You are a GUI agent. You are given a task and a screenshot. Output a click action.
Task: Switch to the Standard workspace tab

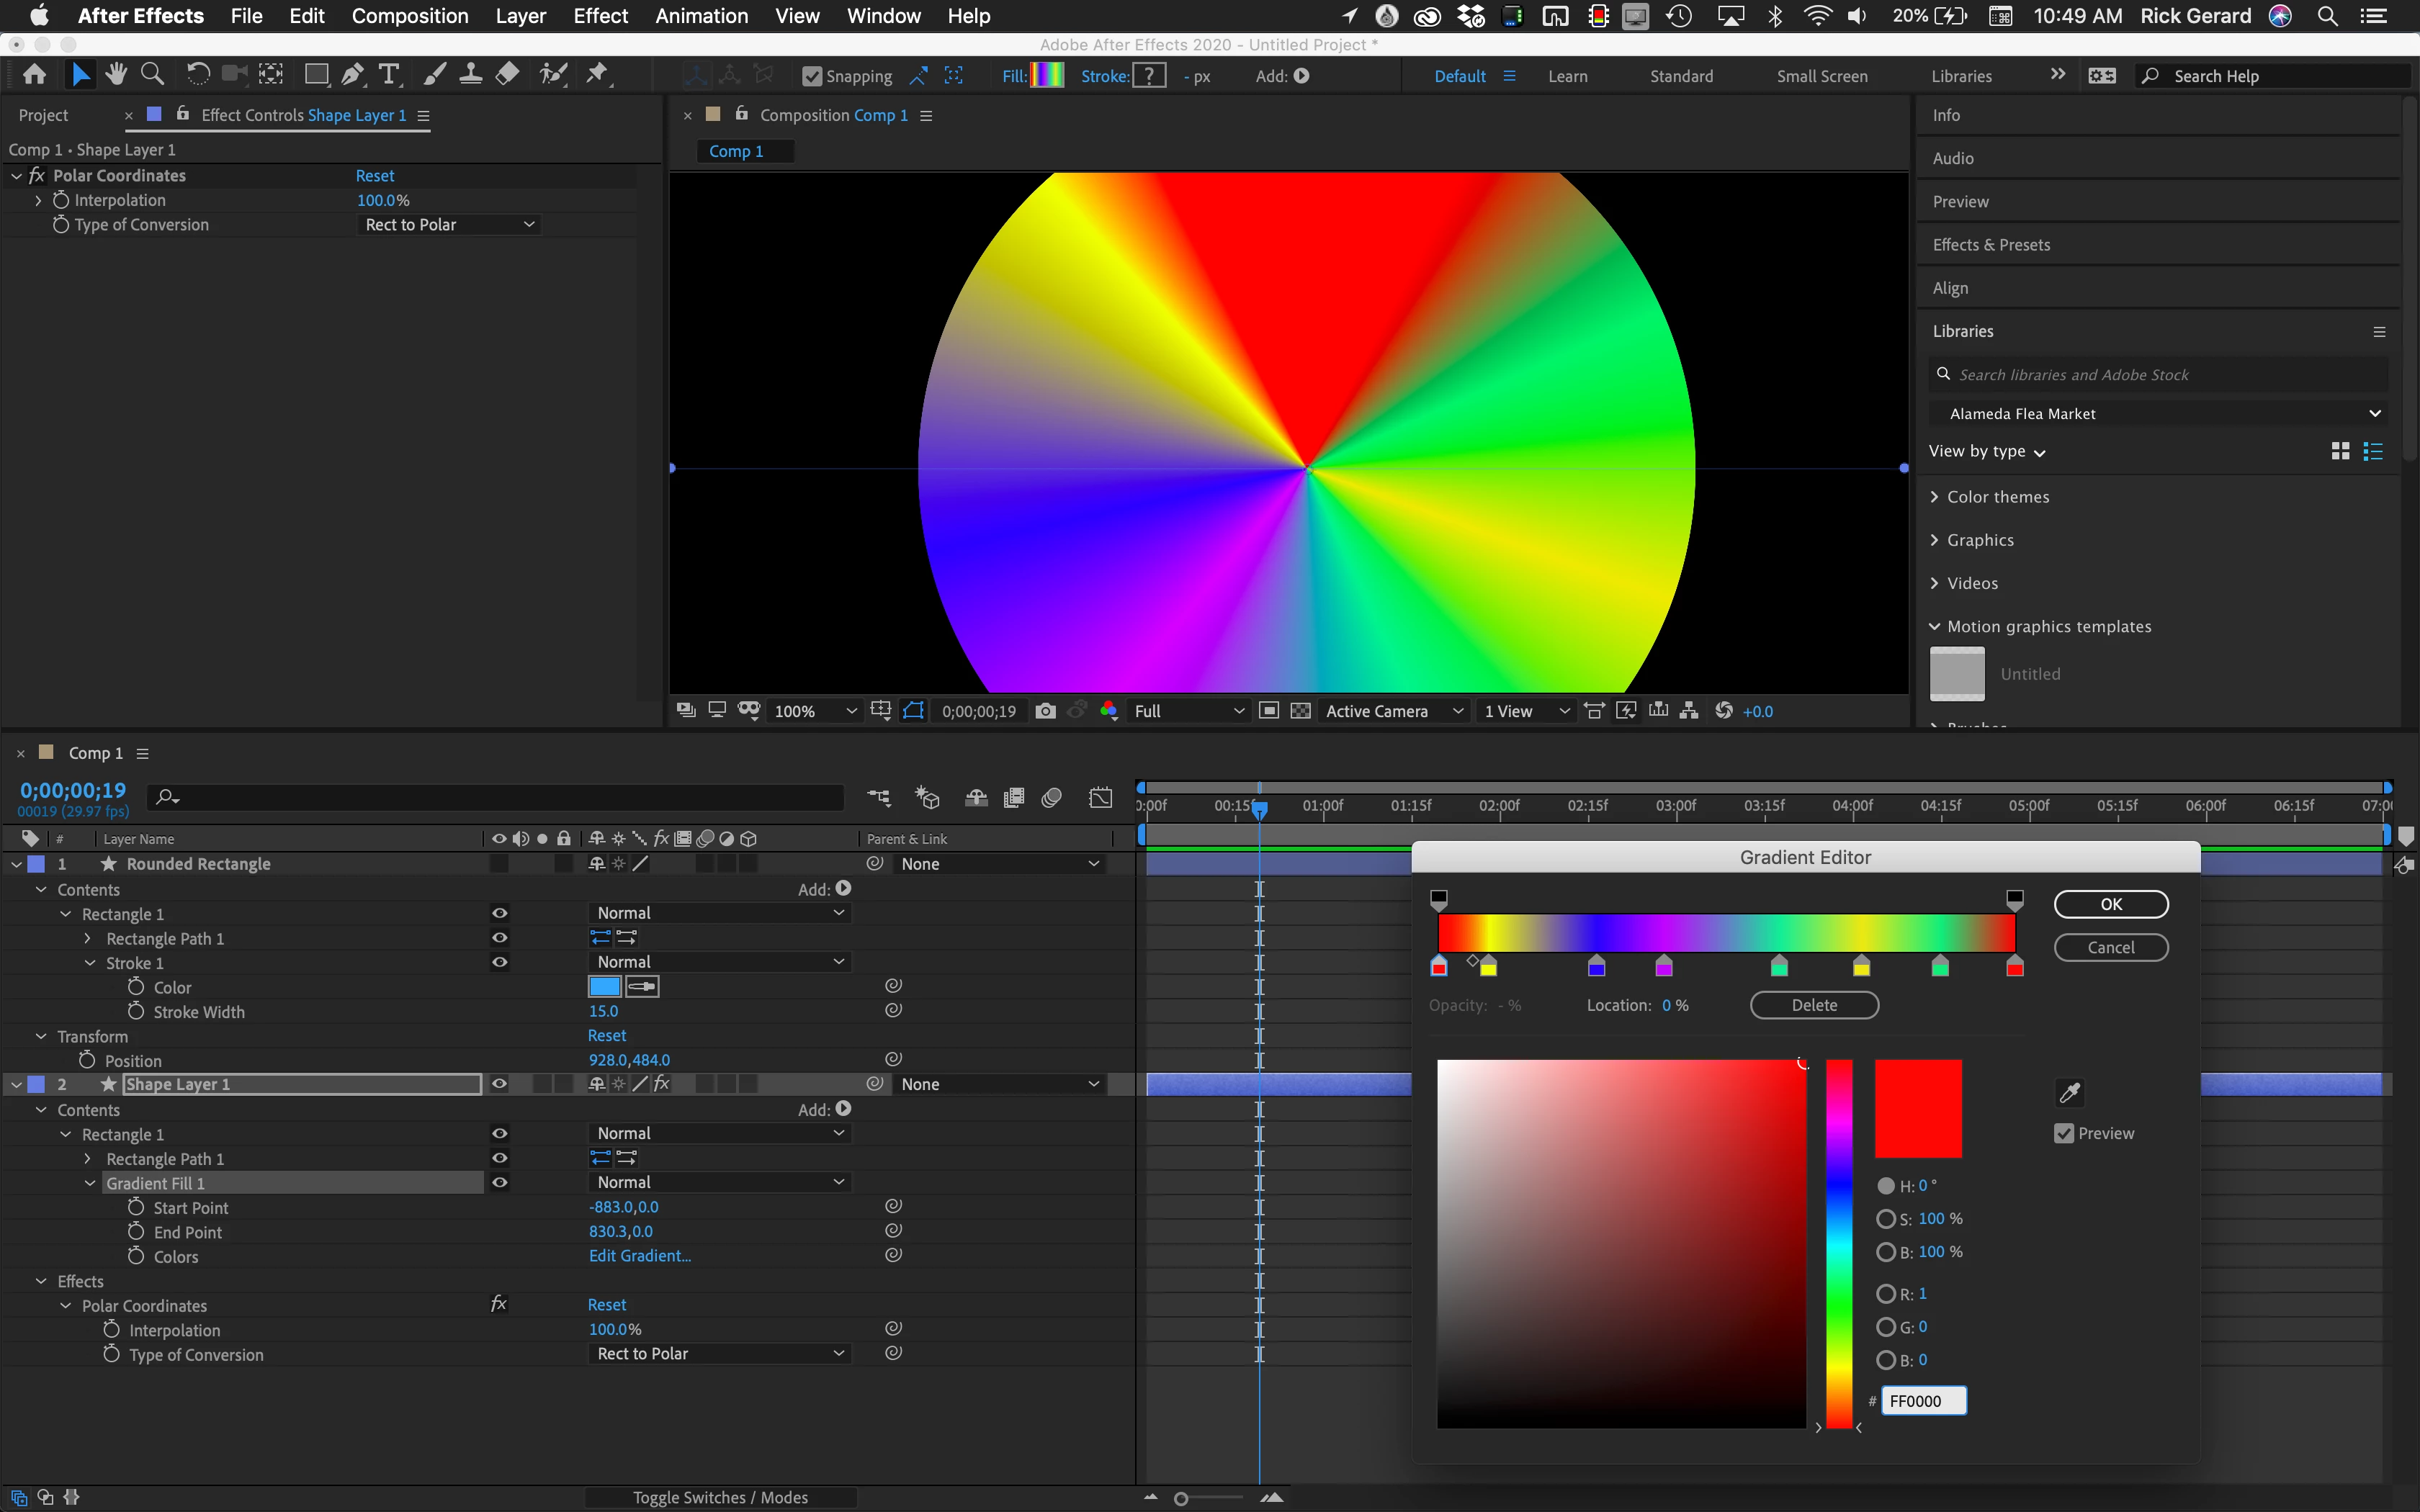1681,76
